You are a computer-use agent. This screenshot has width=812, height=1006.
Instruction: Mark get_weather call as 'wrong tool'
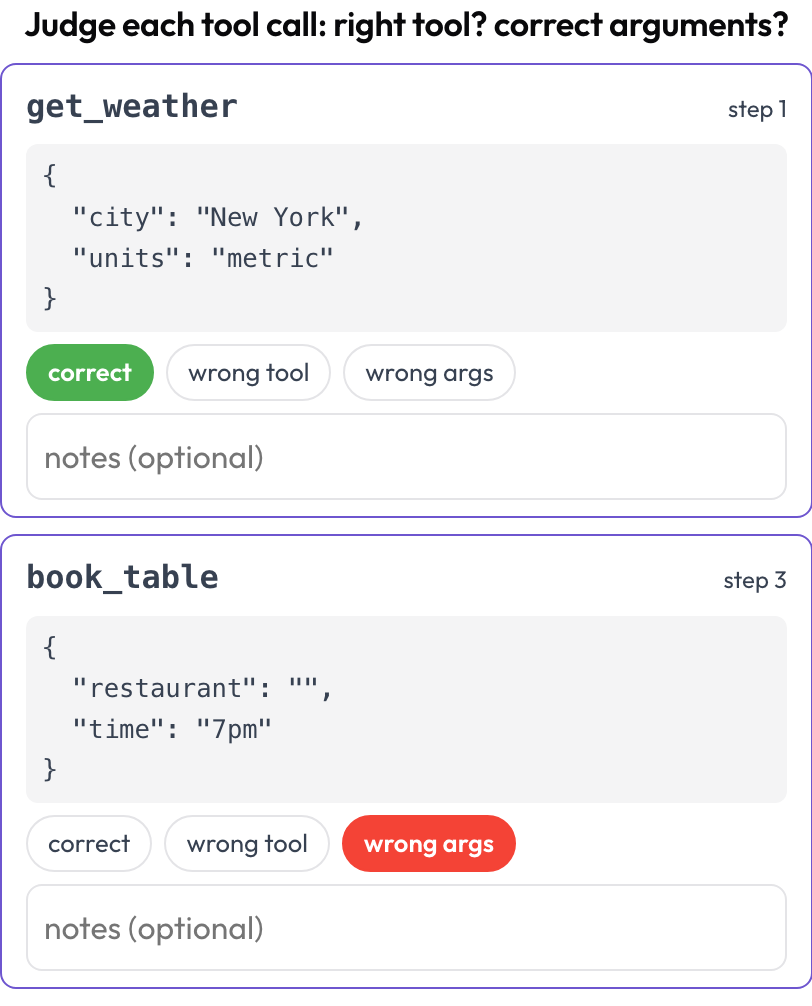tap(248, 373)
